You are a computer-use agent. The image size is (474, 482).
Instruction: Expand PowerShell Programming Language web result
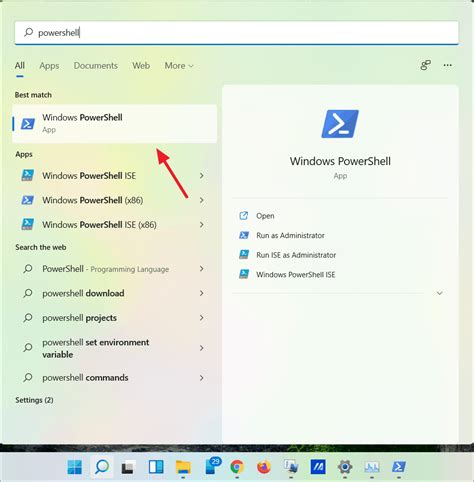point(202,269)
